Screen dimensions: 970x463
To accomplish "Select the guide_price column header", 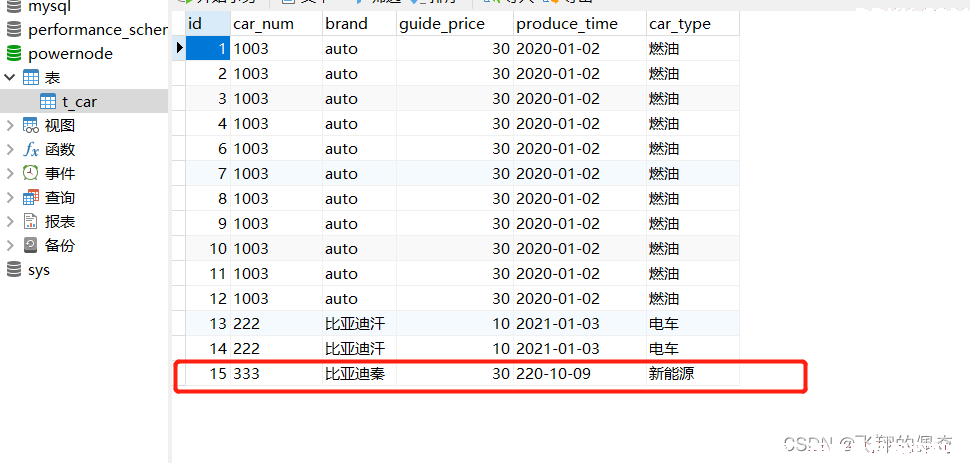I will [455, 24].
